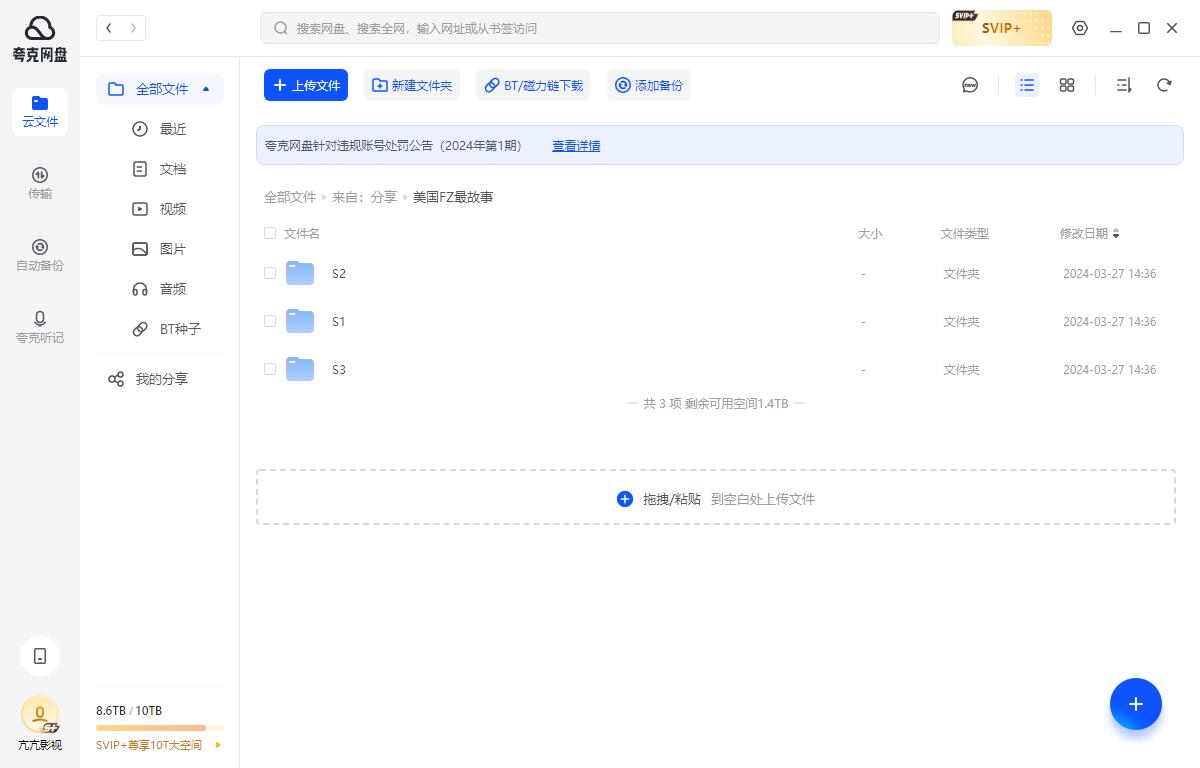The width and height of the screenshot is (1200, 768).
Task: Check the select-all files checkbox
Action: 270,233
